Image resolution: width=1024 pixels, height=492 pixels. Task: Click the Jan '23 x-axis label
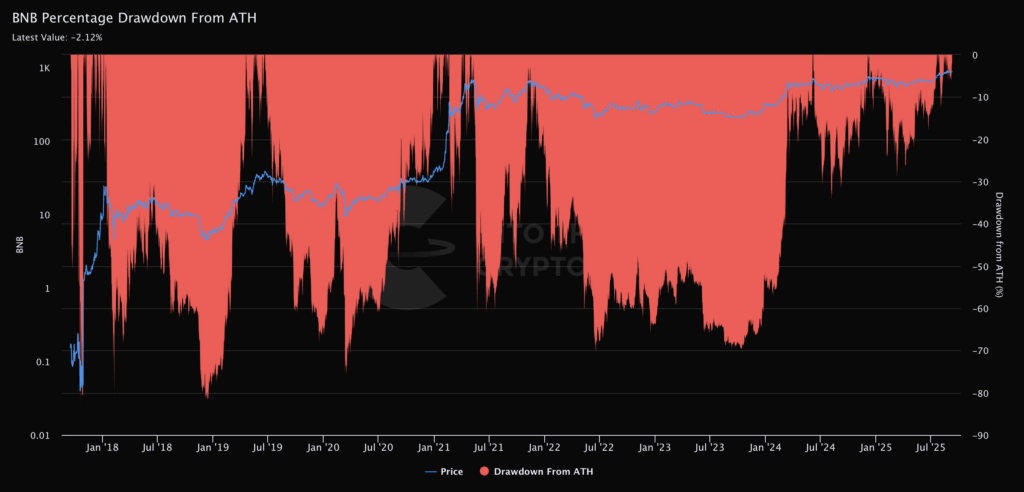[x=654, y=447]
